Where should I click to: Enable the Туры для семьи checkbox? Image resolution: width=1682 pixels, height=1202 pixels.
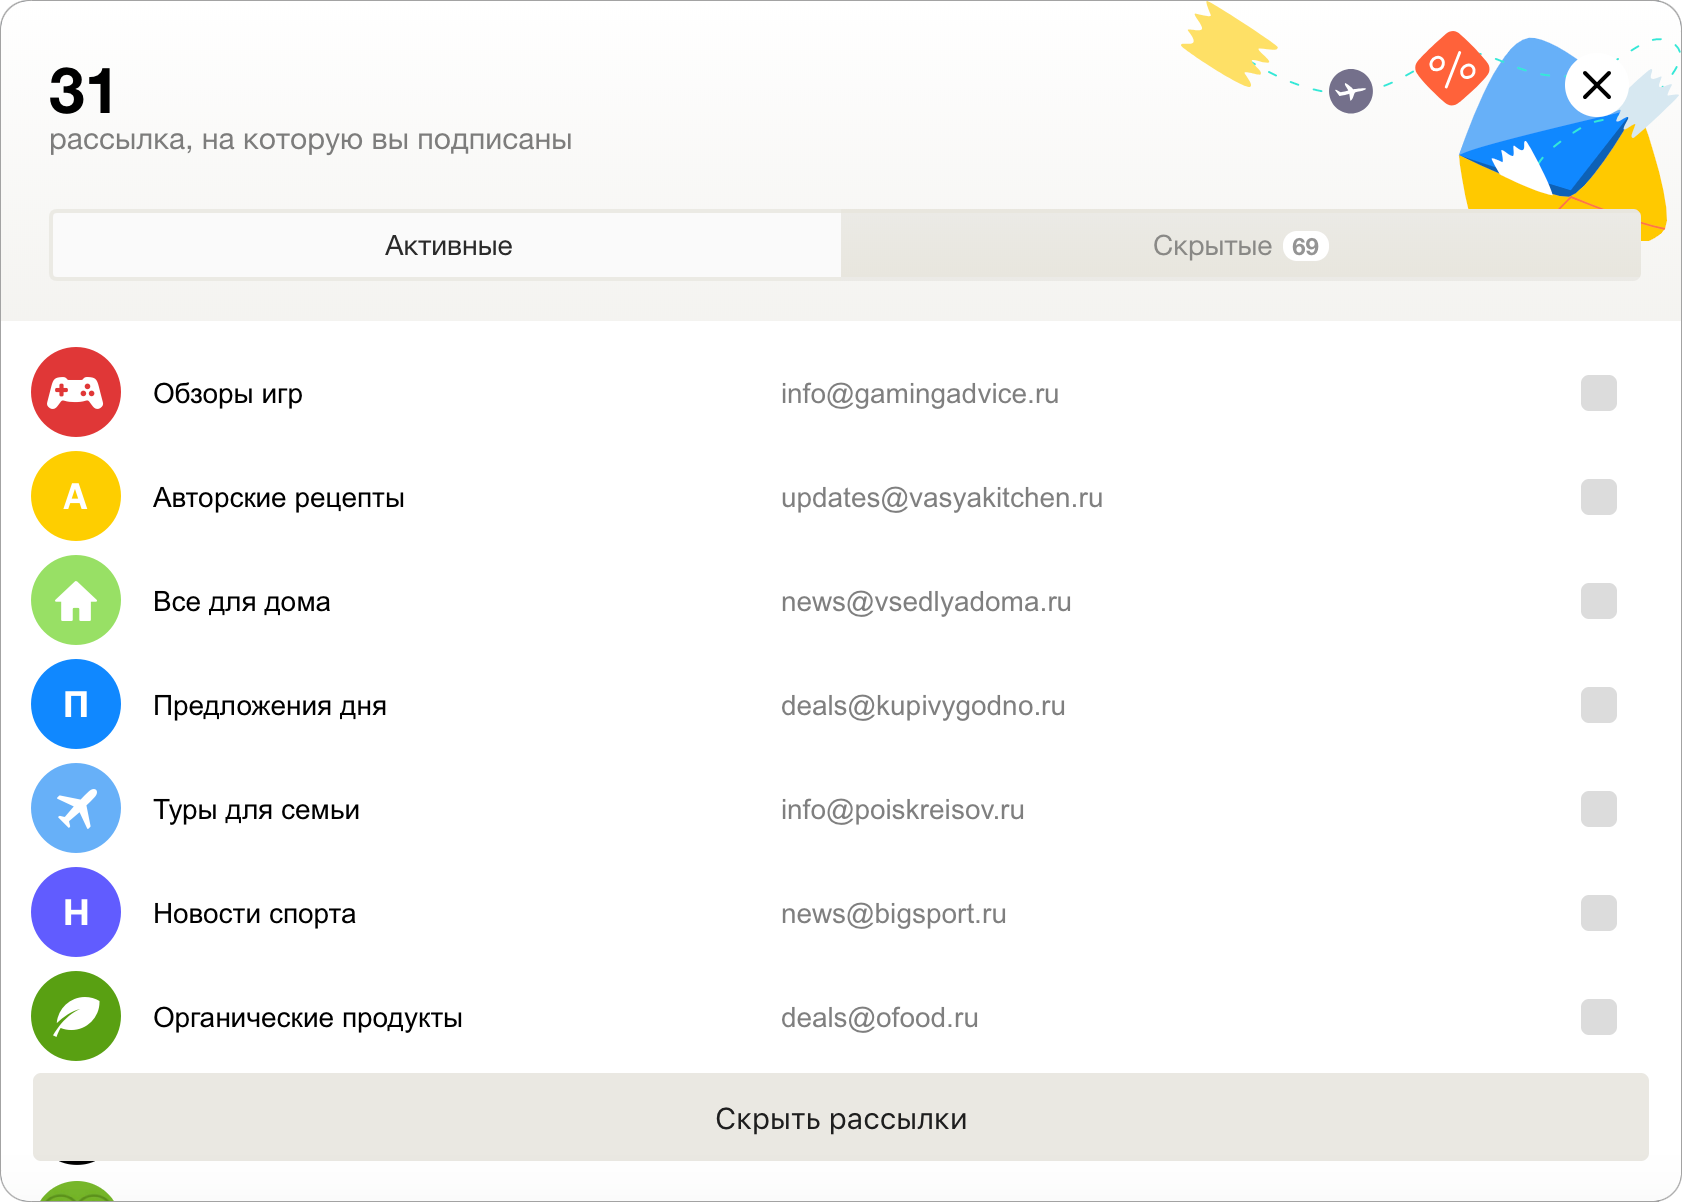pos(1598,809)
